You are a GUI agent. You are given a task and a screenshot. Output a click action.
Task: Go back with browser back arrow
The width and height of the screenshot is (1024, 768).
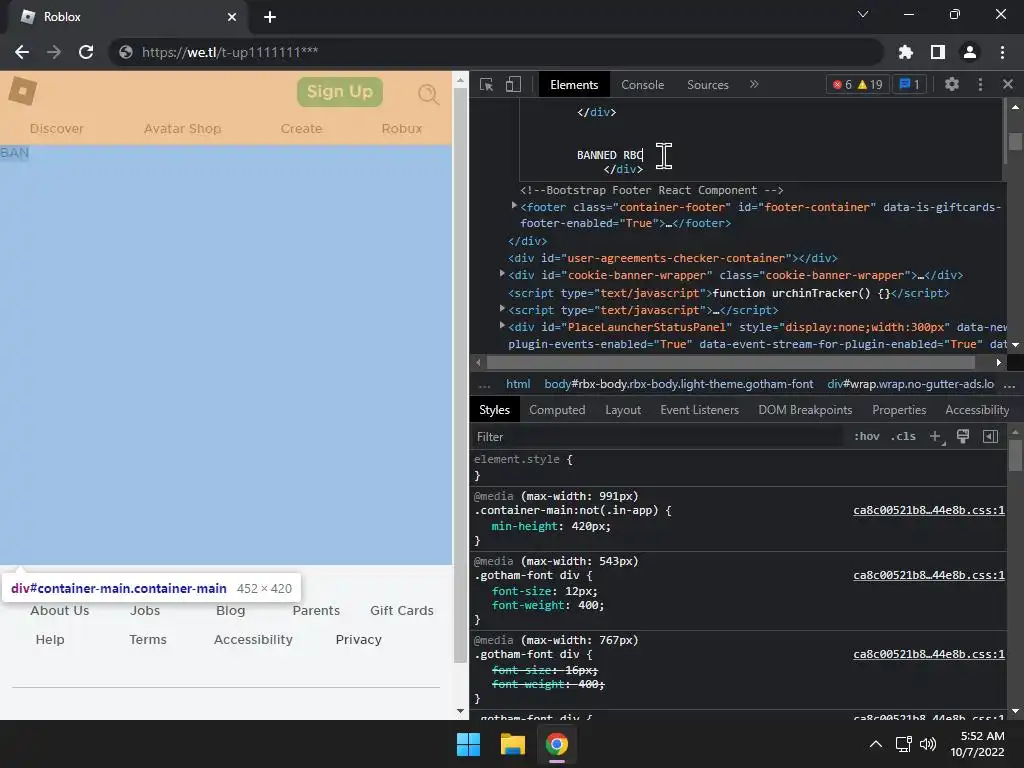22,52
